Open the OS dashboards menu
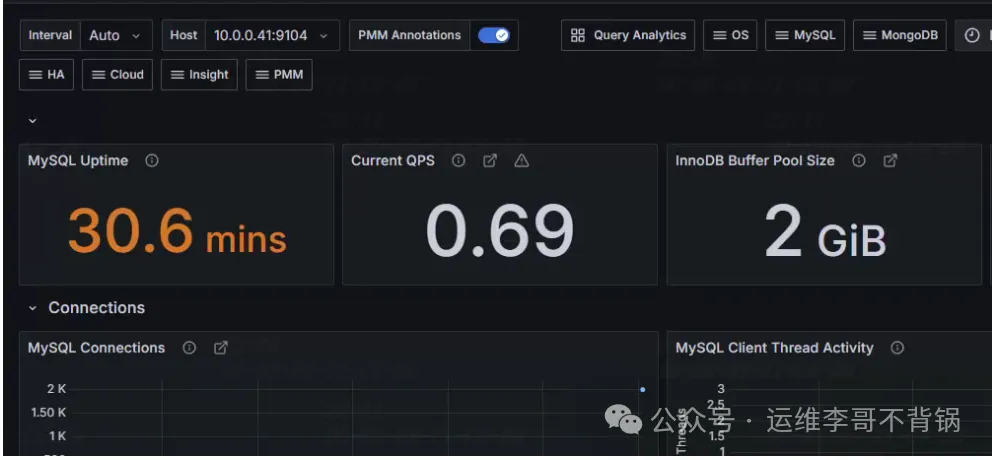 730,36
